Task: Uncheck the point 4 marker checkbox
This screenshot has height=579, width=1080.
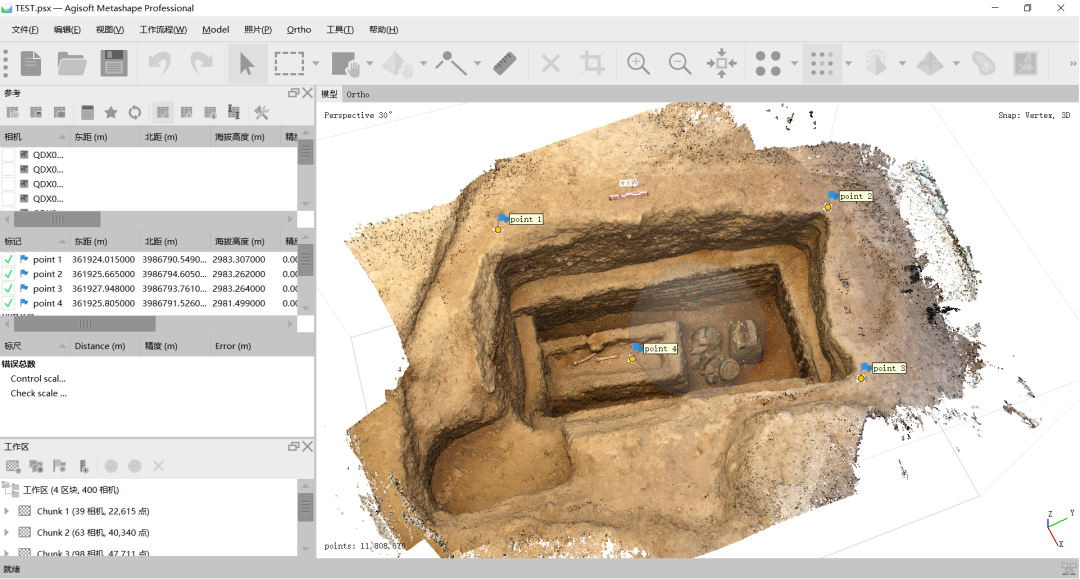Action: click(x=8, y=303)
